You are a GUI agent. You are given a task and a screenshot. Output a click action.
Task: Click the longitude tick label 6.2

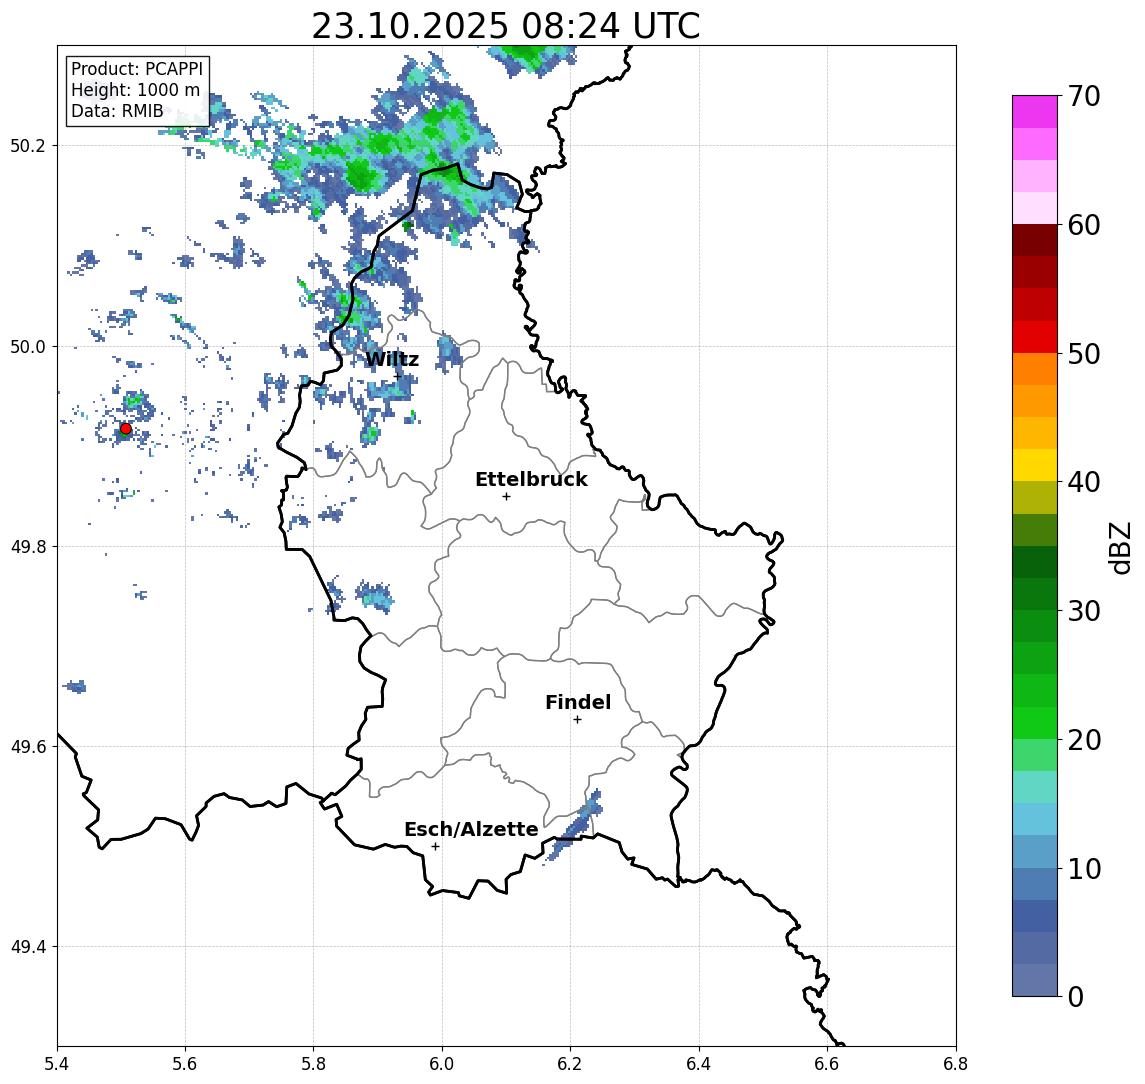tap(570, 1064)
